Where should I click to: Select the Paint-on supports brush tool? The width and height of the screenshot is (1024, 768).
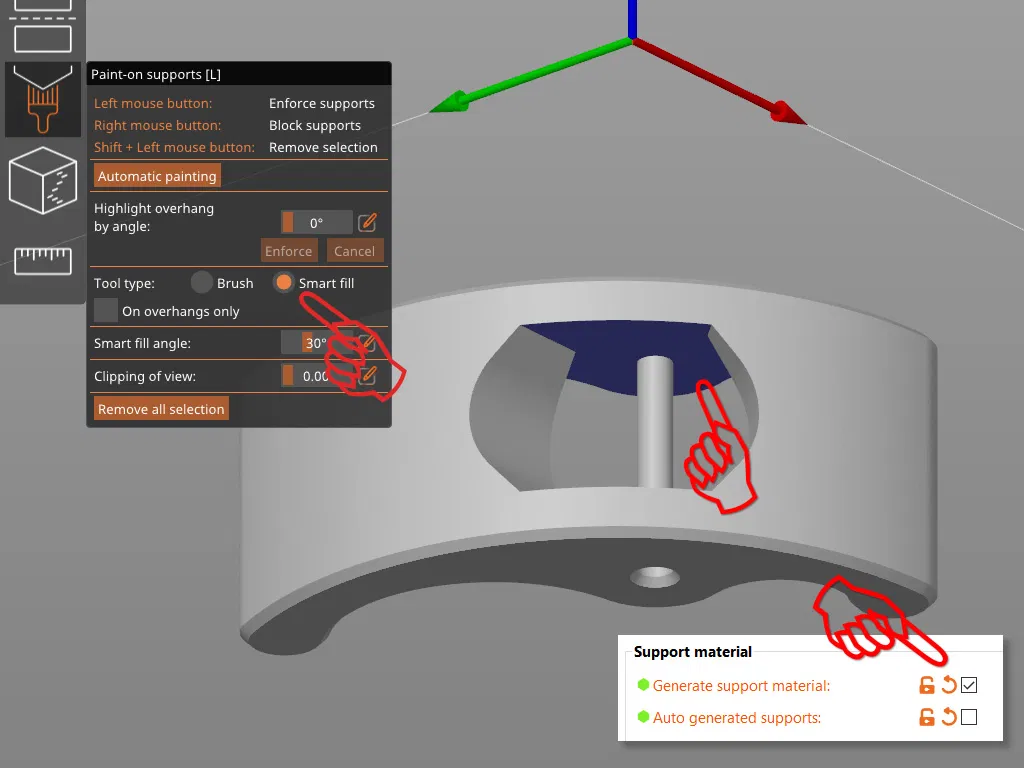(43, 100)
